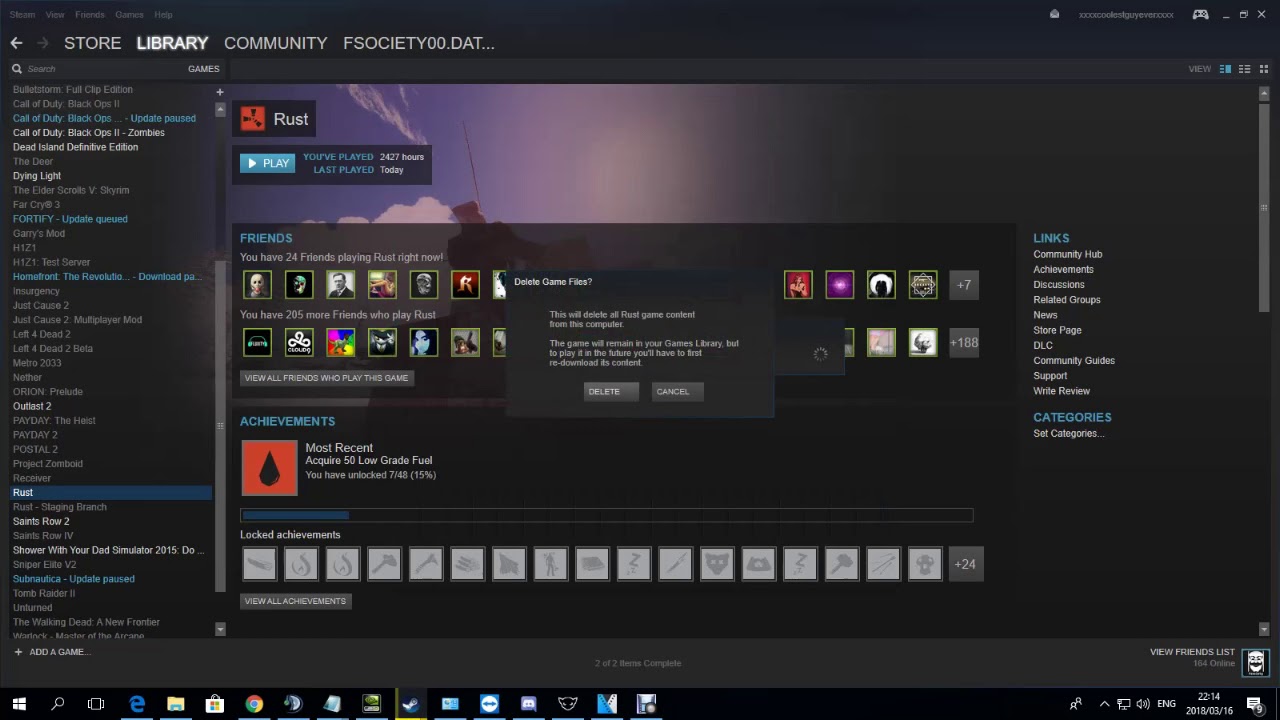Open the FSOCIETY00.DAT profile tab
This screenshot has width=1280, height=720.
pos(419,43)
